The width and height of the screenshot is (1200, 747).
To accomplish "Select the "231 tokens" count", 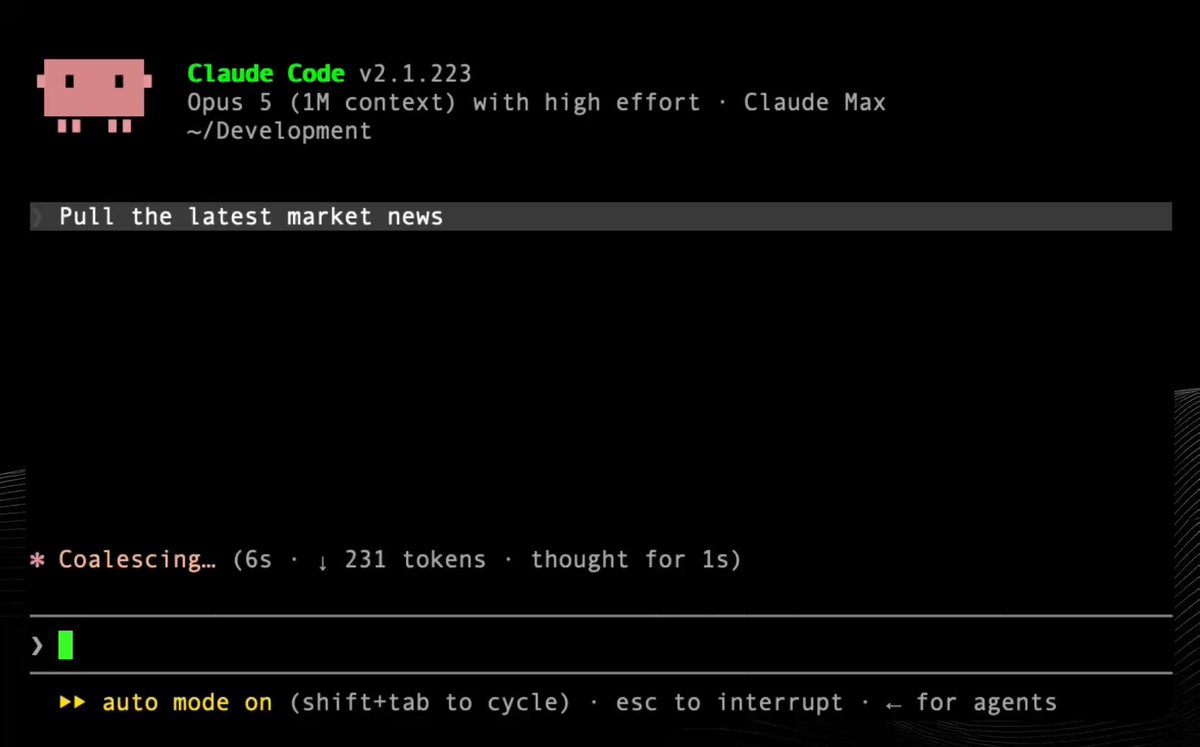I will (415, 560).
